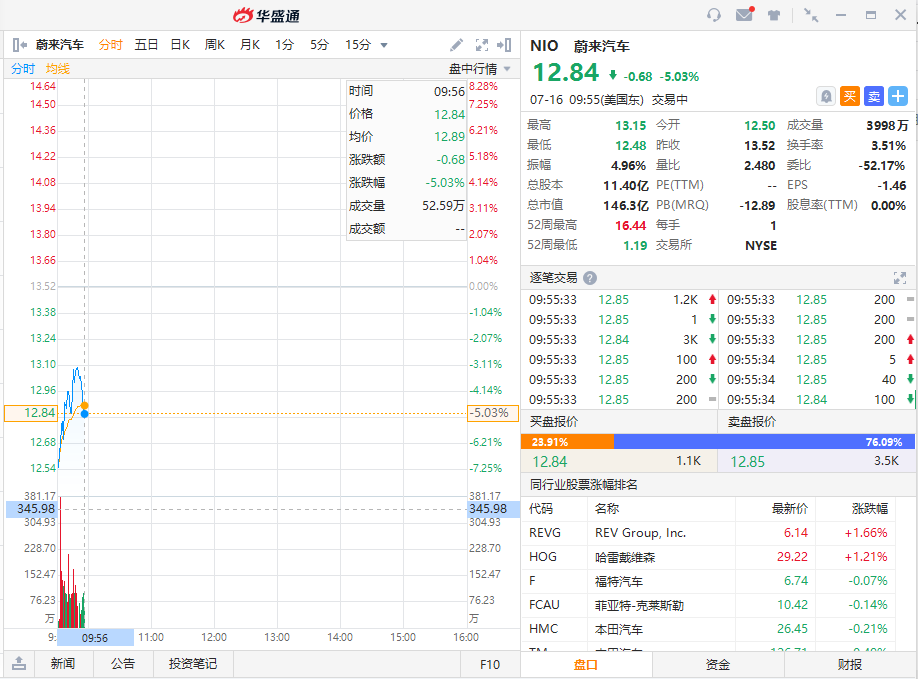Open customer service headset icon

pos(714,15)
